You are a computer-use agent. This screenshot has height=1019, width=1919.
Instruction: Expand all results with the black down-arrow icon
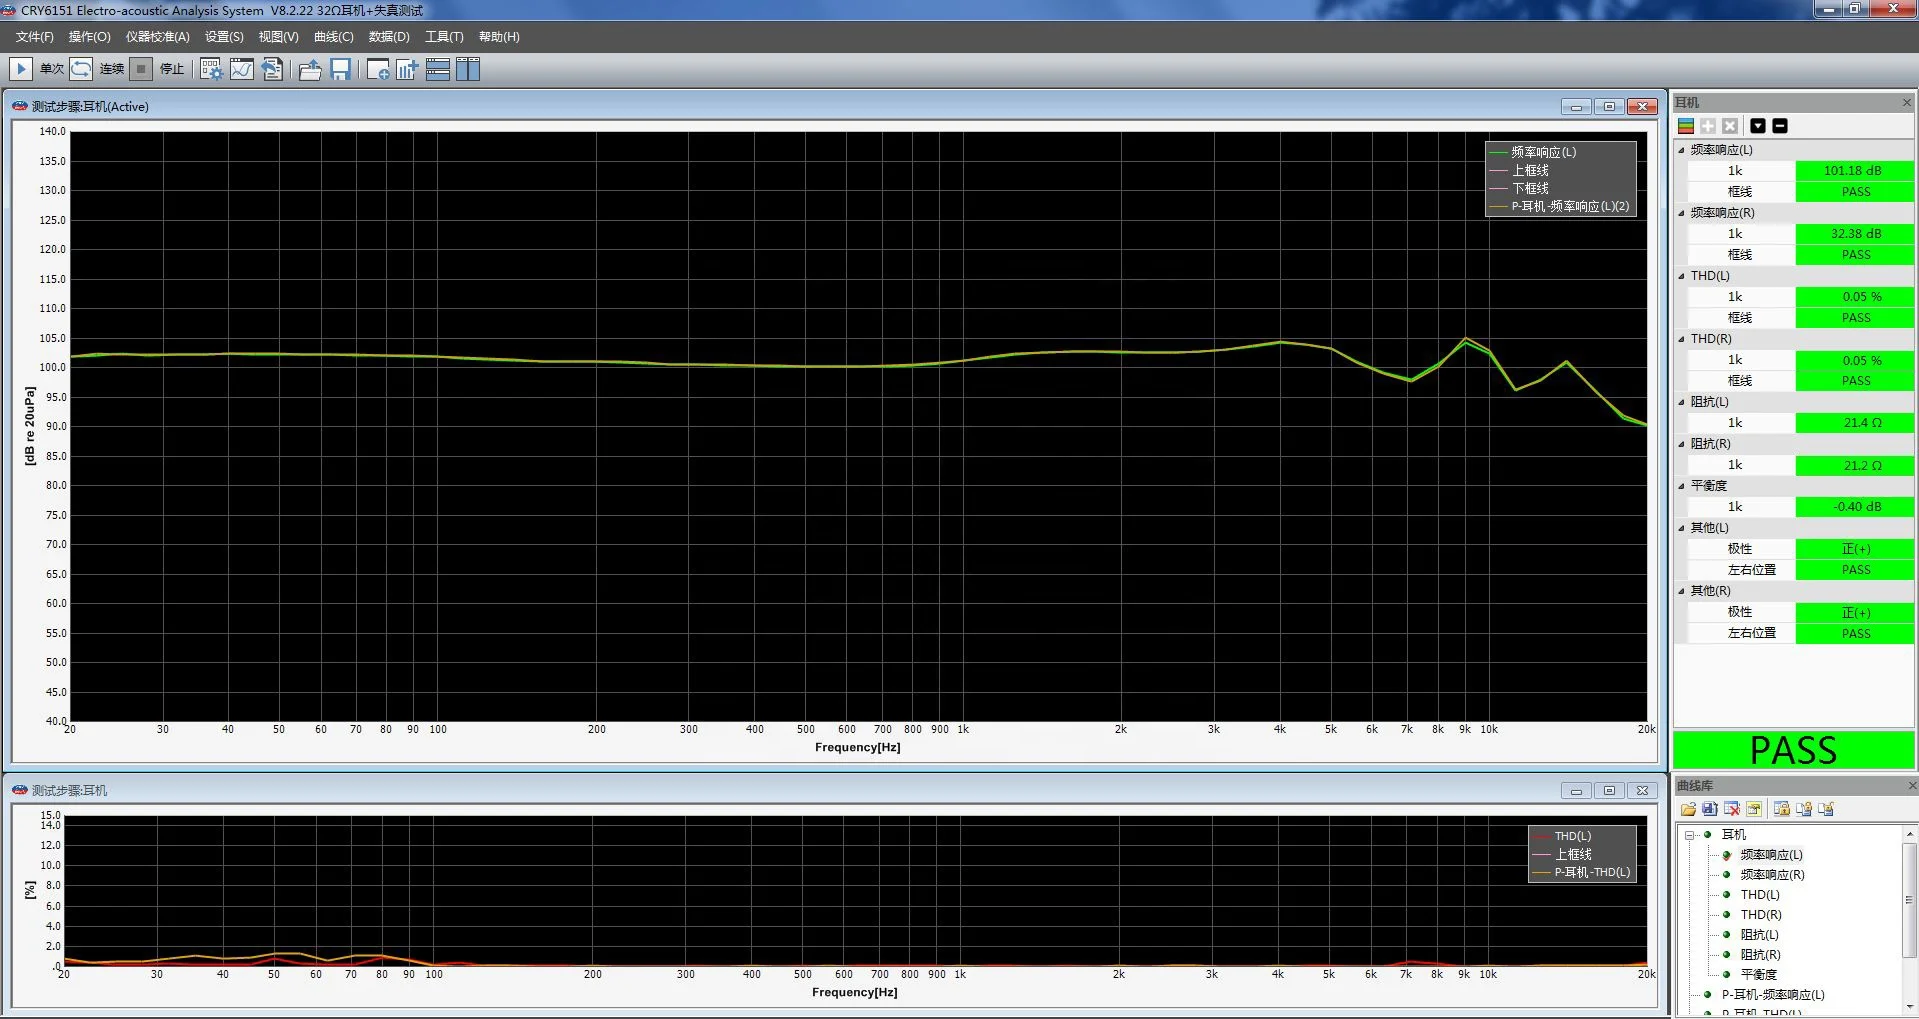[1758, 126]
